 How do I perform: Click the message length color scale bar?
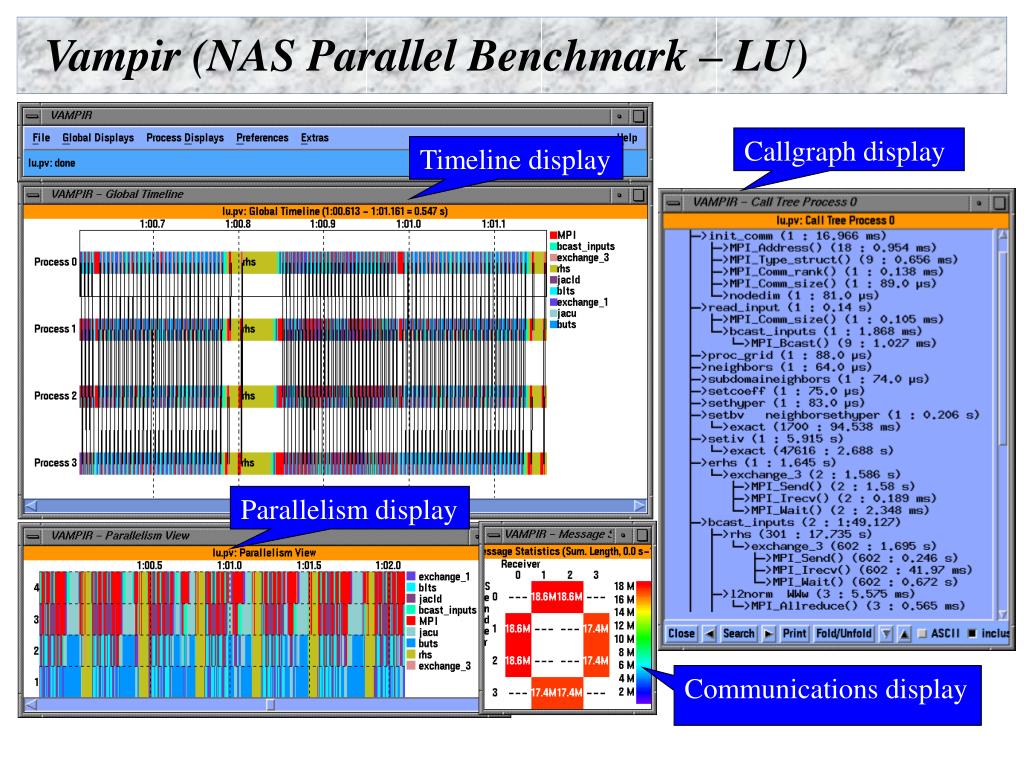(643, 643)
